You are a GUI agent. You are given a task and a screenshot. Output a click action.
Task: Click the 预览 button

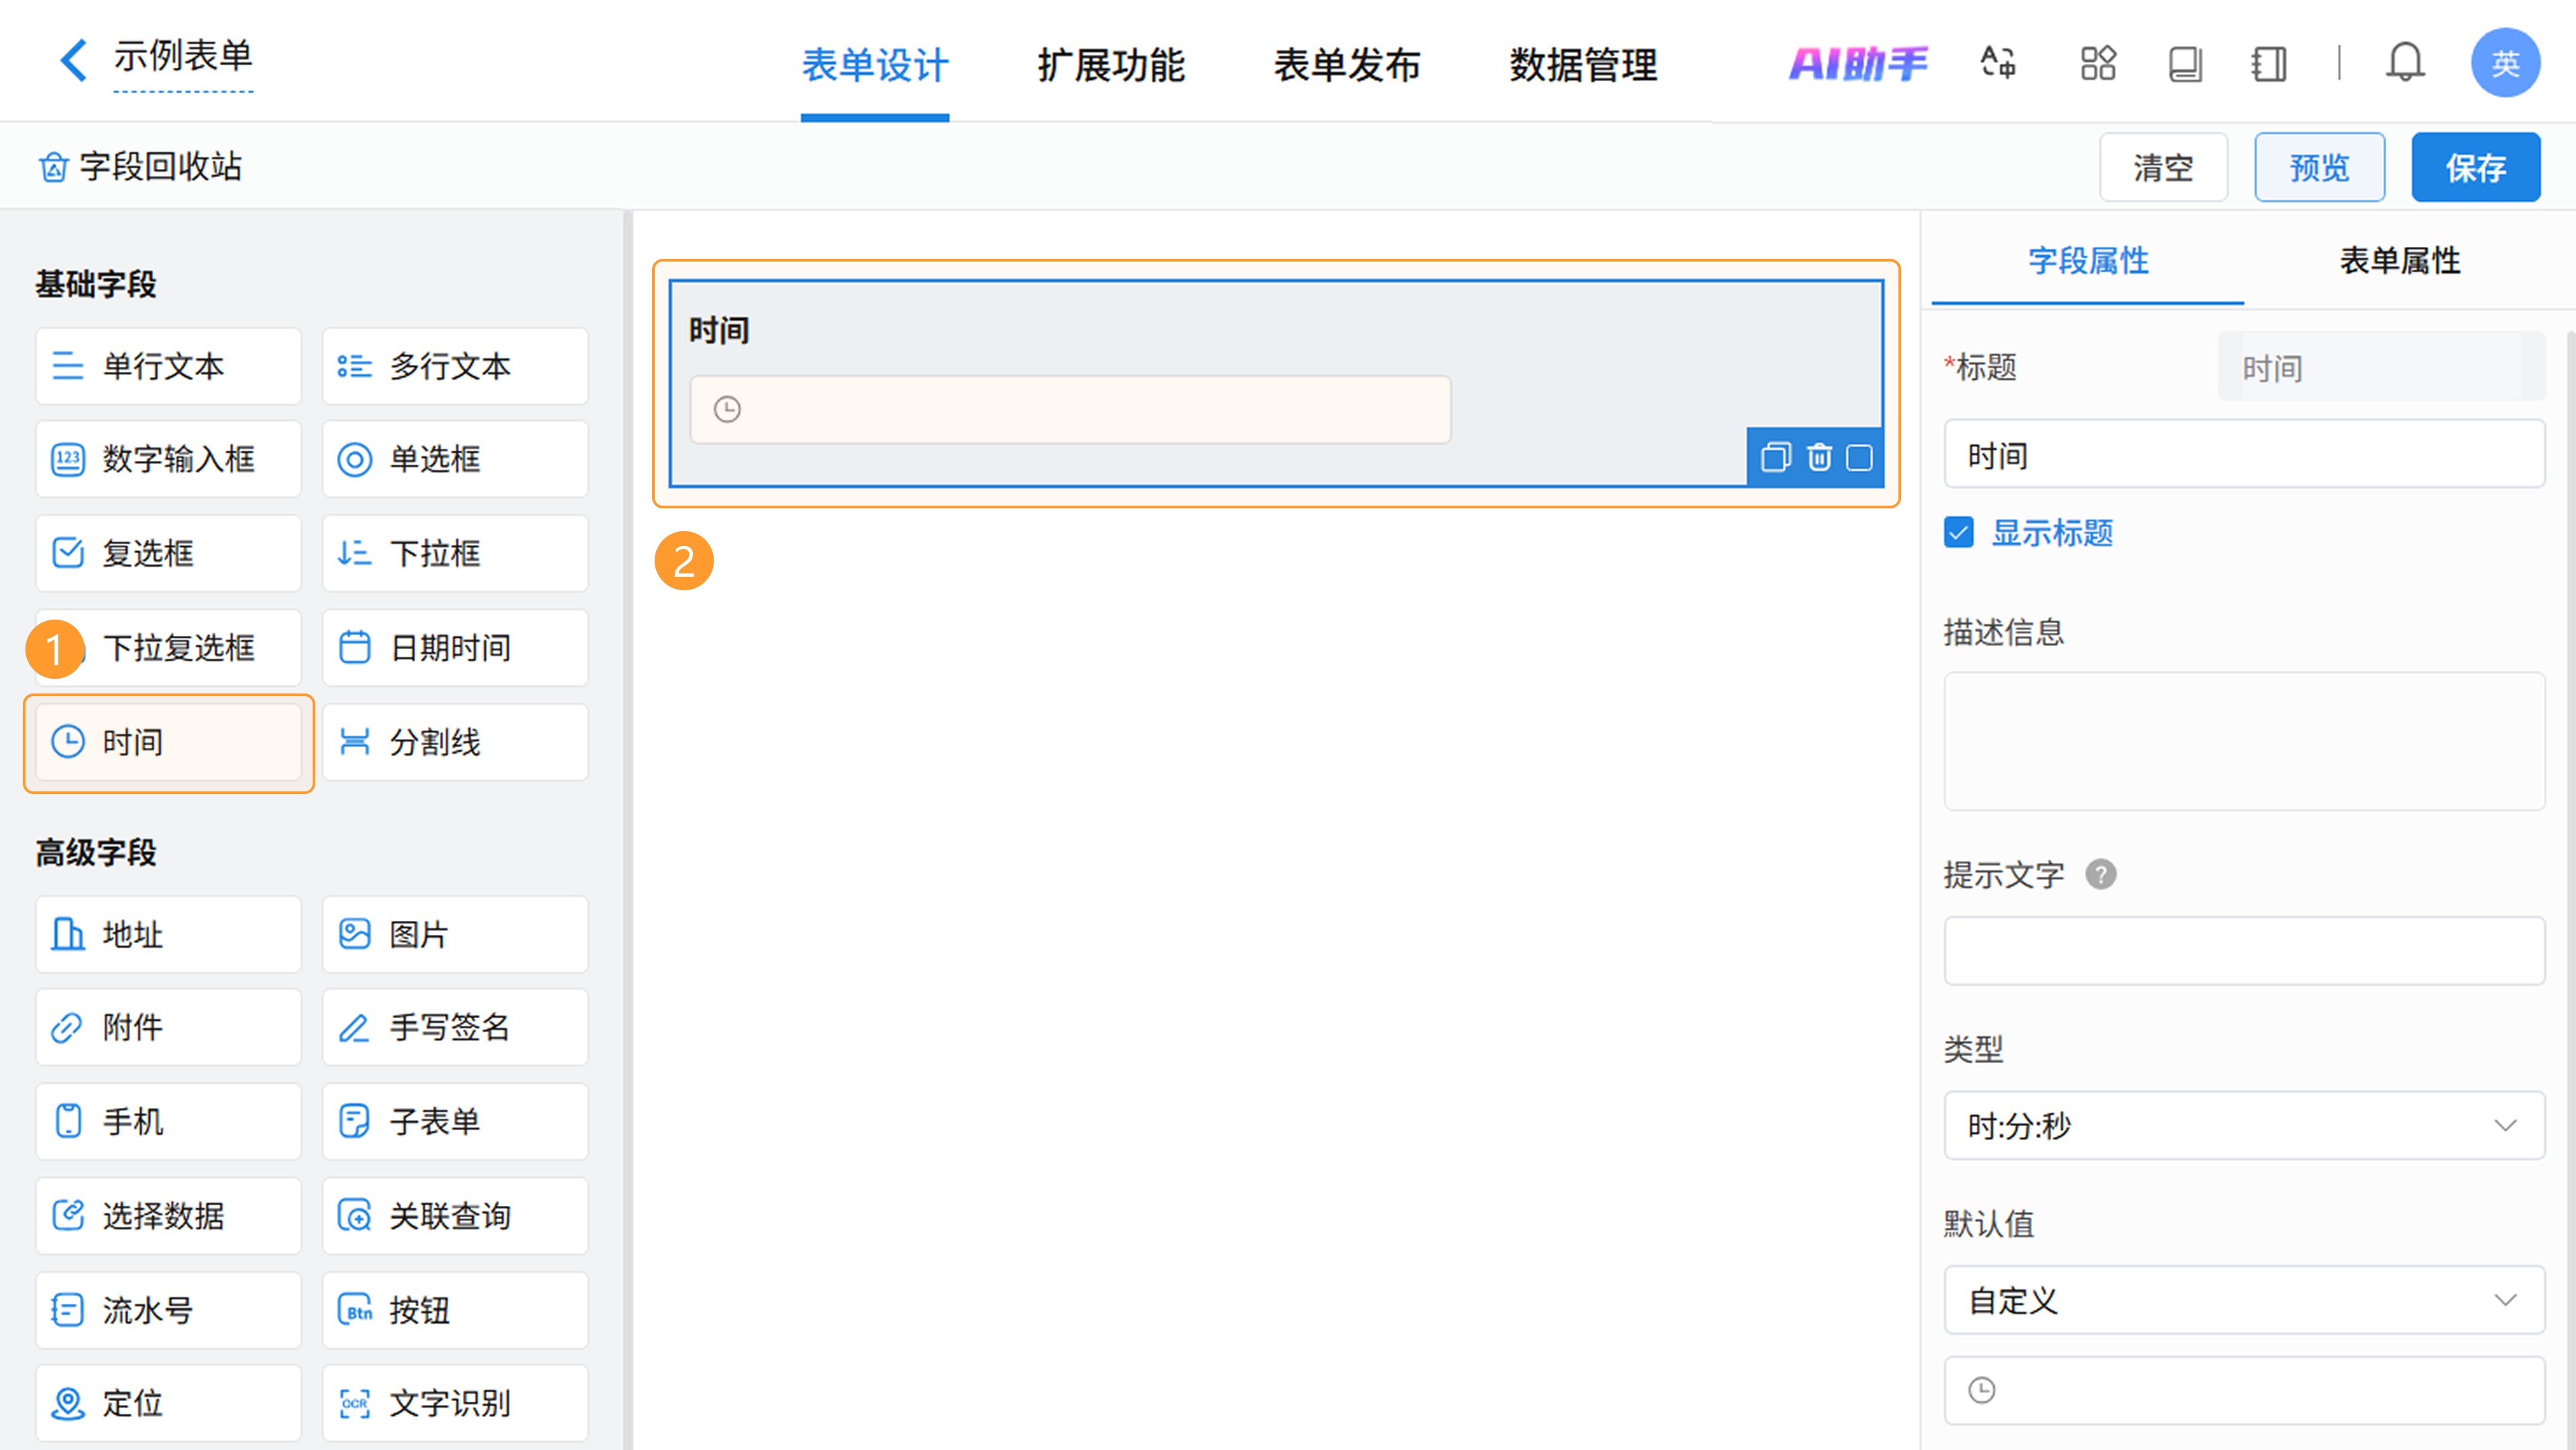pos(2318,167)
